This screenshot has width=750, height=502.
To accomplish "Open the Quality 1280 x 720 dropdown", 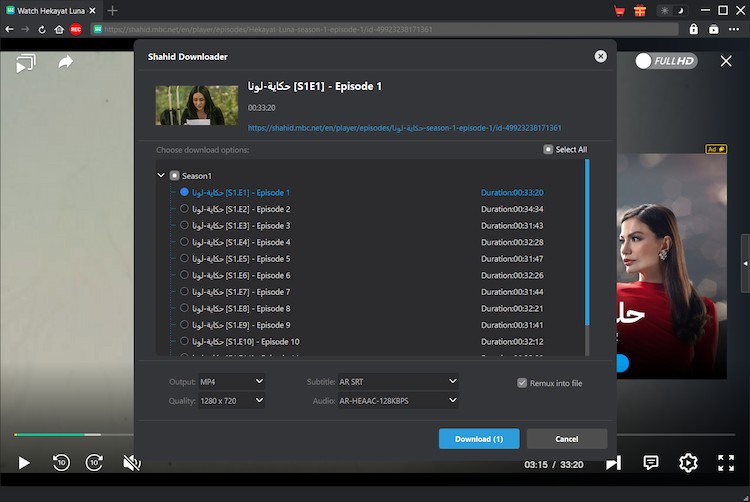I will click(231, 401).
